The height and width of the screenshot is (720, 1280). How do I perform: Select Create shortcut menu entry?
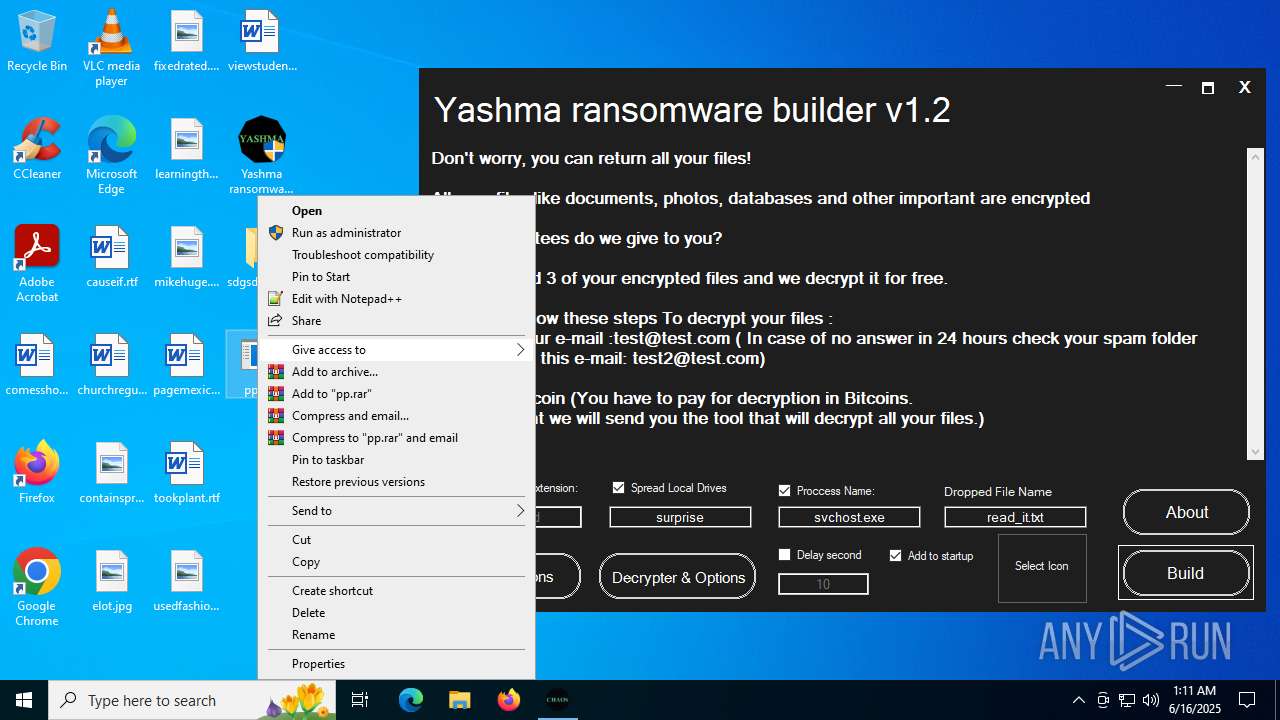[396, 591]
